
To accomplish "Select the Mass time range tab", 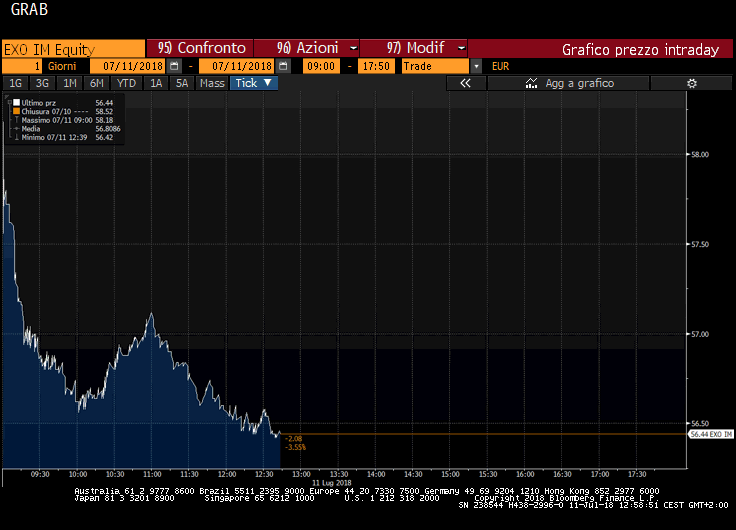I will click(212, 84).
